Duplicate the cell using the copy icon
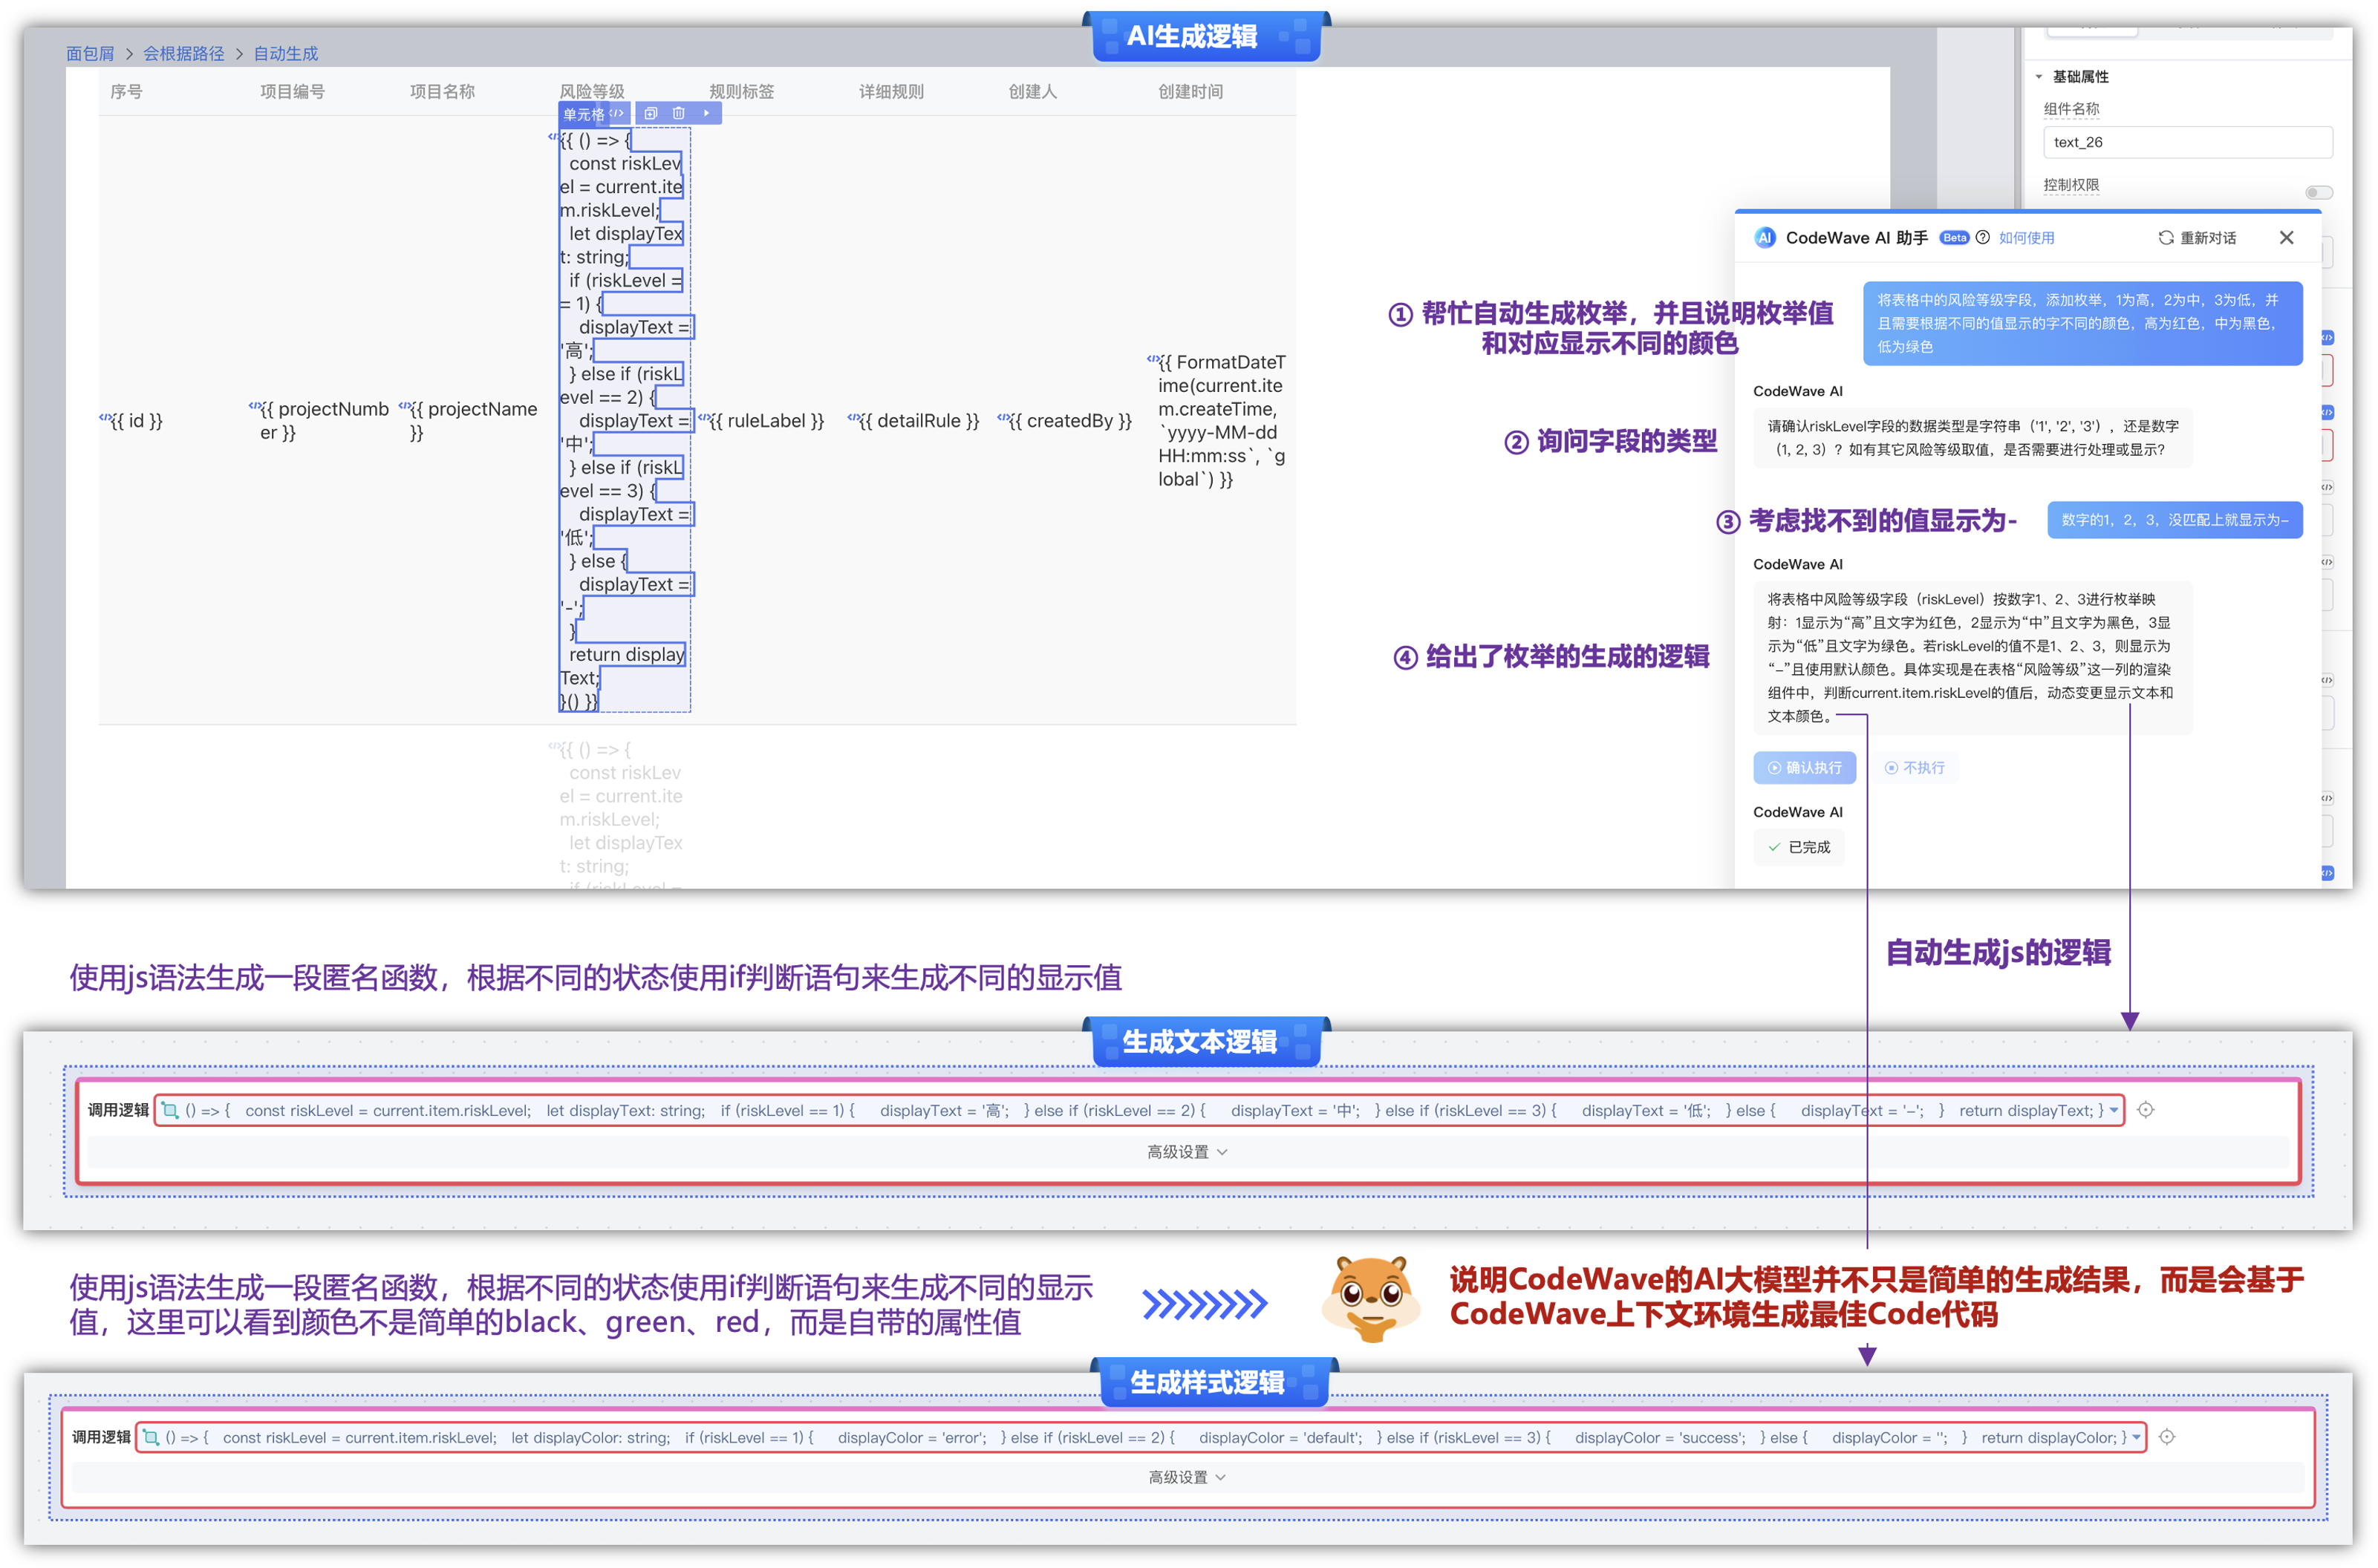The image size is (2378, 1568). coord(651,113)
